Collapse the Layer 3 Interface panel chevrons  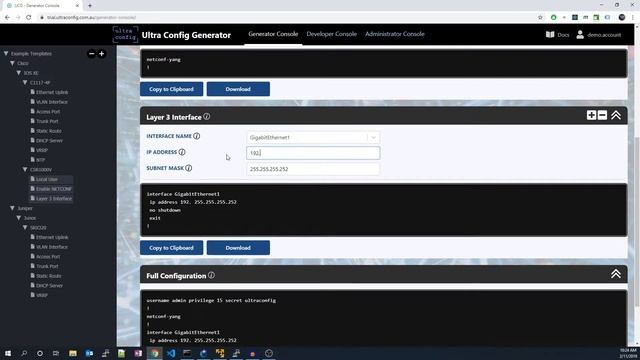616,115
